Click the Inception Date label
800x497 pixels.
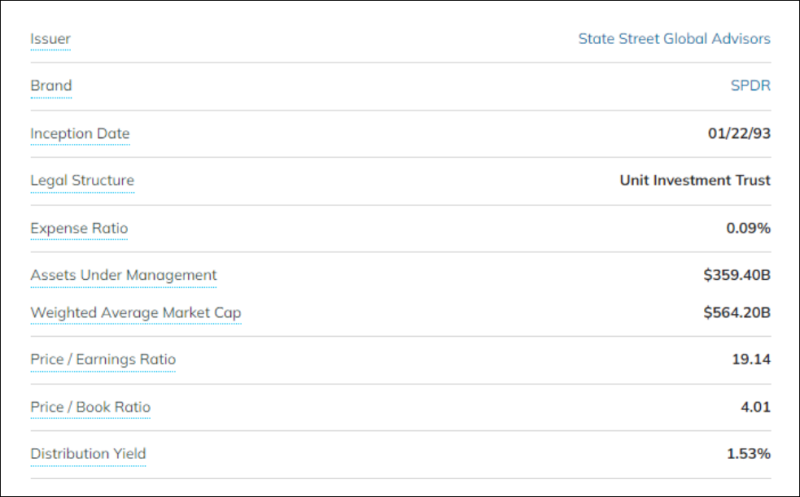tap(80, 133)
